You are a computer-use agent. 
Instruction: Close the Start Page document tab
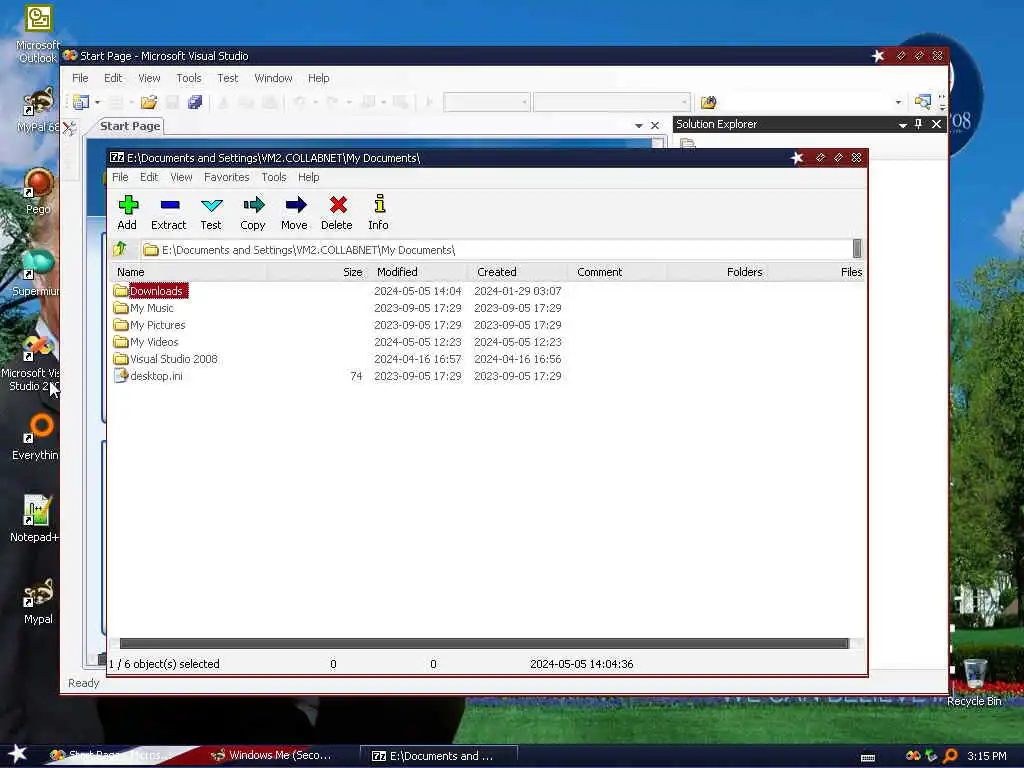pos(655,125)
